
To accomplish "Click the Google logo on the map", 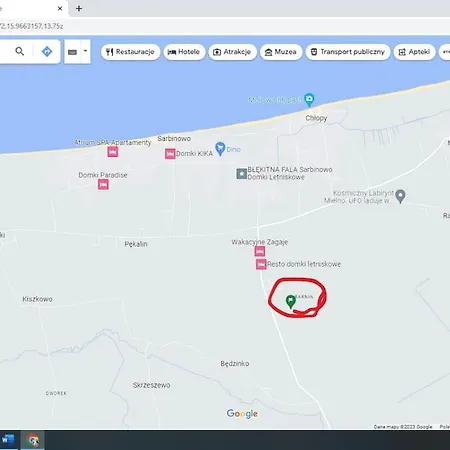I will tap(242, 414).
